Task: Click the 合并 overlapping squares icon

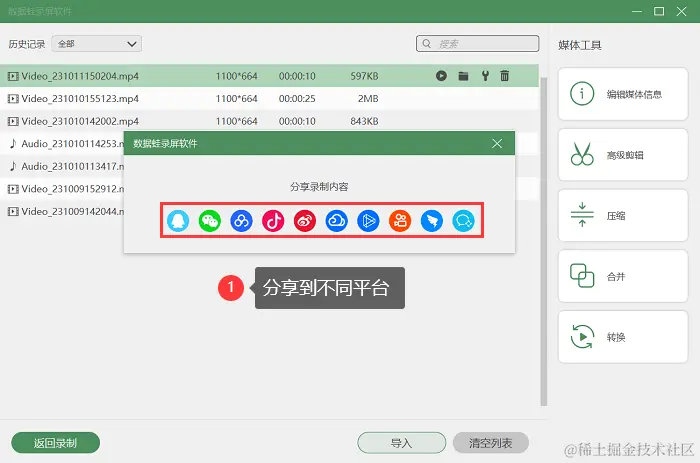Action: (x=582, y=275)
